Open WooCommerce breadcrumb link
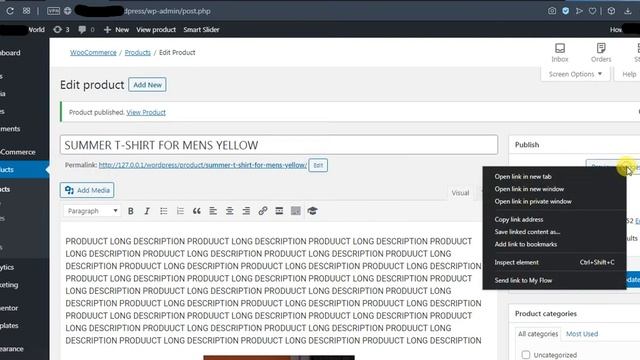Image resolution: width=640 pixels, height=360 pixels. pyautogui.click(x=93, y=52)
